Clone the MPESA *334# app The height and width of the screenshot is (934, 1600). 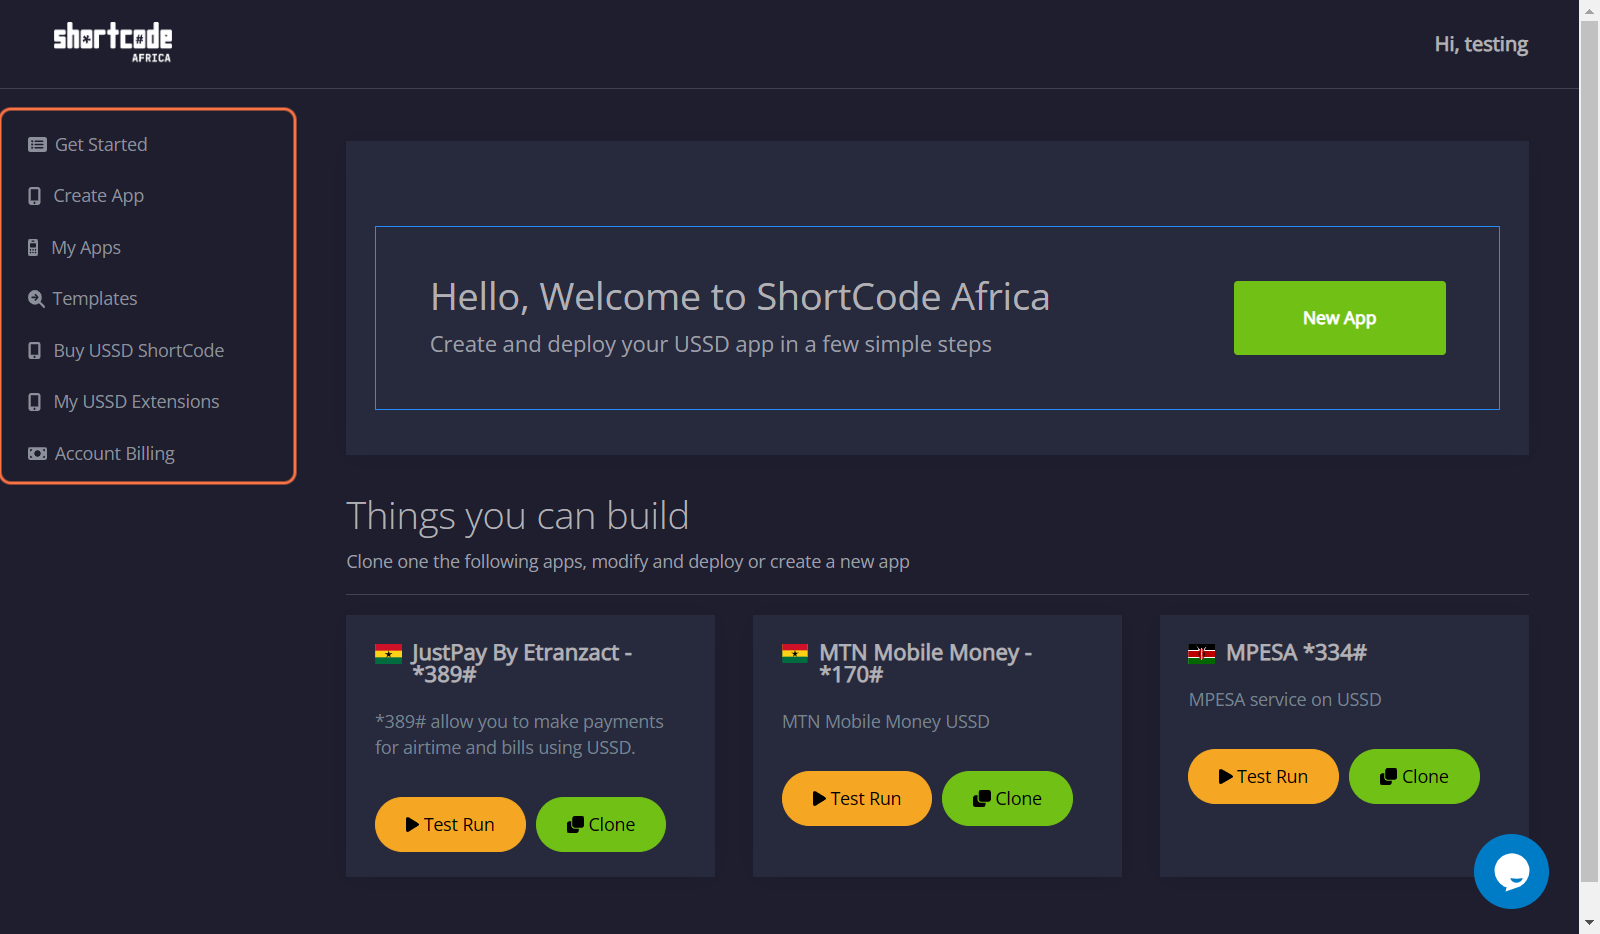click(x=1414, y=777)
